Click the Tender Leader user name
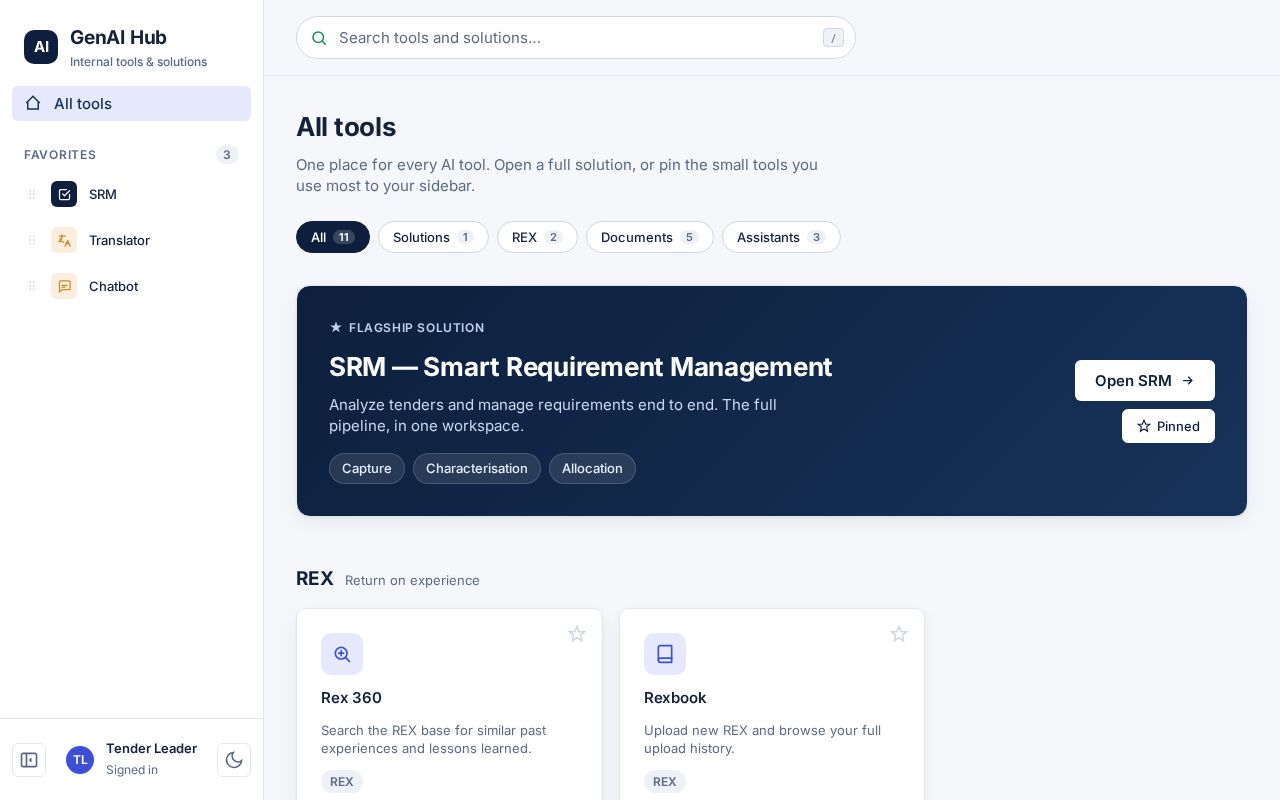The height and width of the screenshot is (800, 1280). 151,748
